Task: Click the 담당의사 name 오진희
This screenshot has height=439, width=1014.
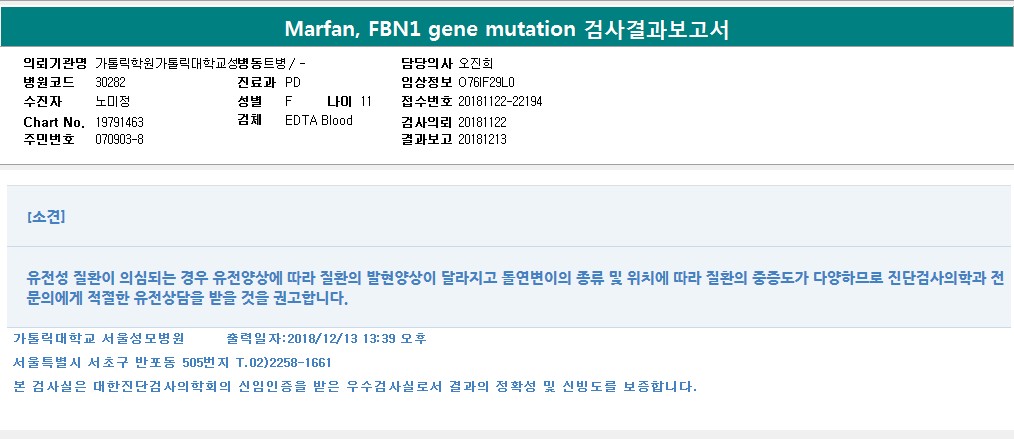Action: [477, 63]
